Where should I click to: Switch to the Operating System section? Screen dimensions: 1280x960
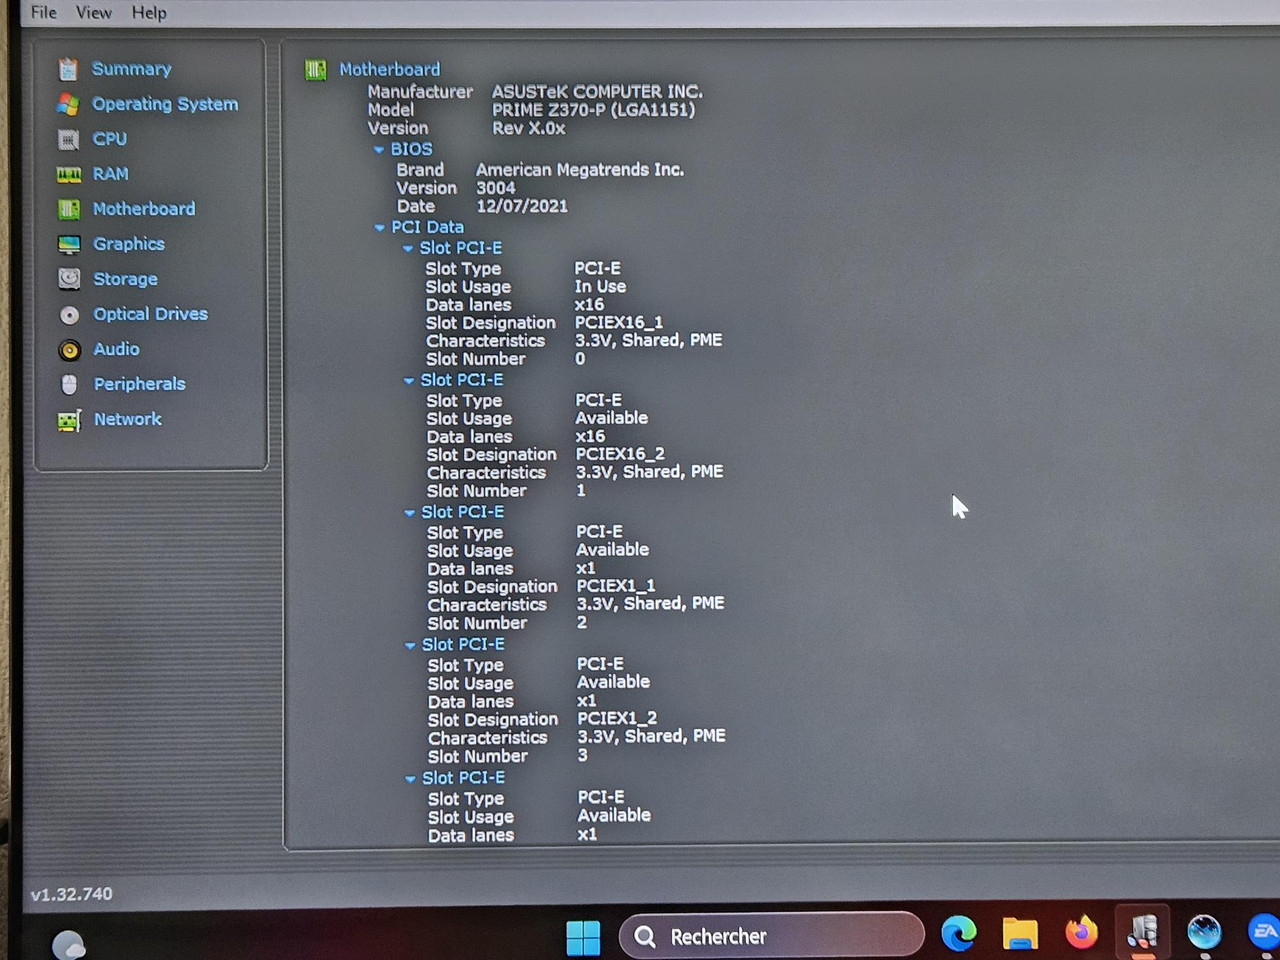(165, 104)
